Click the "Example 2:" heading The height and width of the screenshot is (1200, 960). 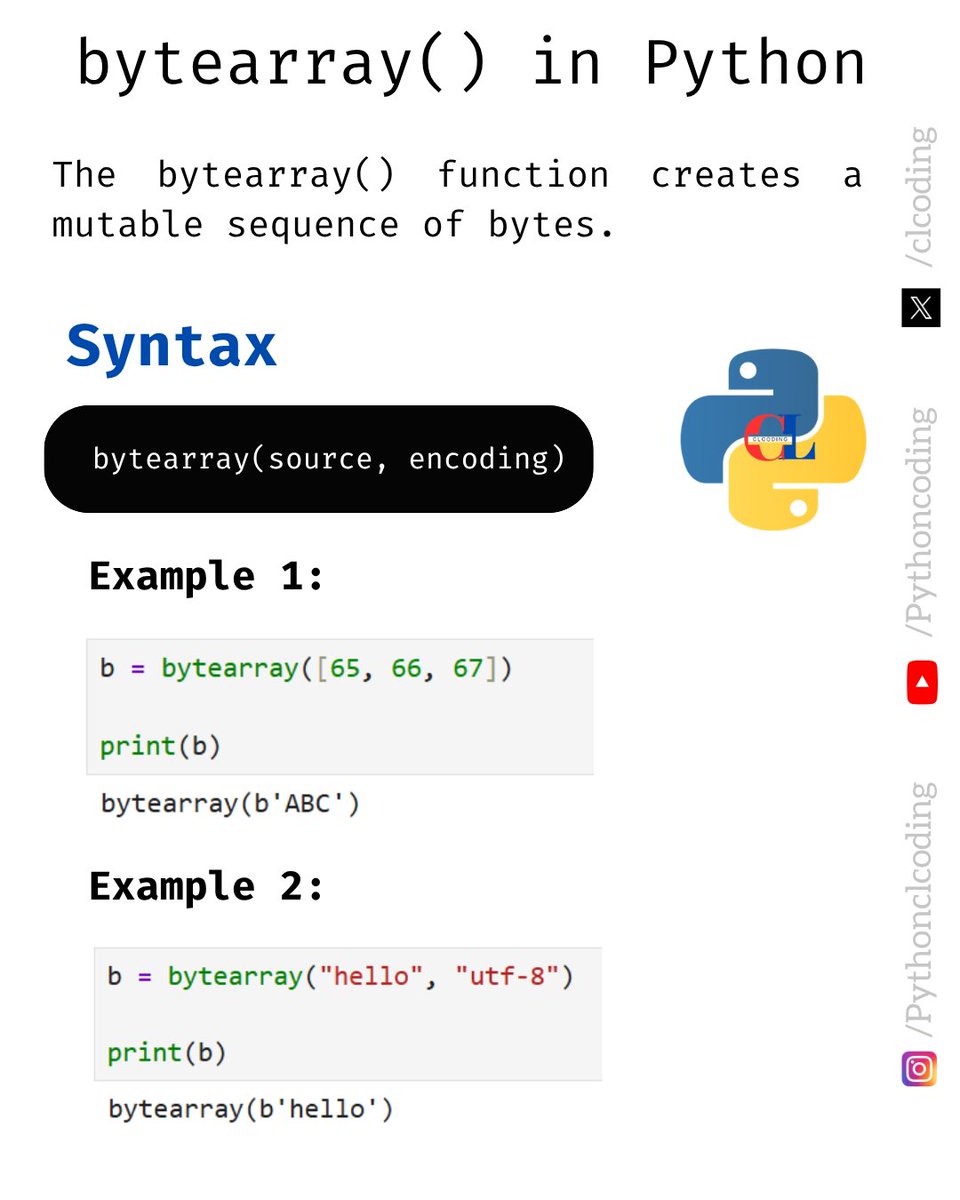pyautogui.click(x=207, y=886)
